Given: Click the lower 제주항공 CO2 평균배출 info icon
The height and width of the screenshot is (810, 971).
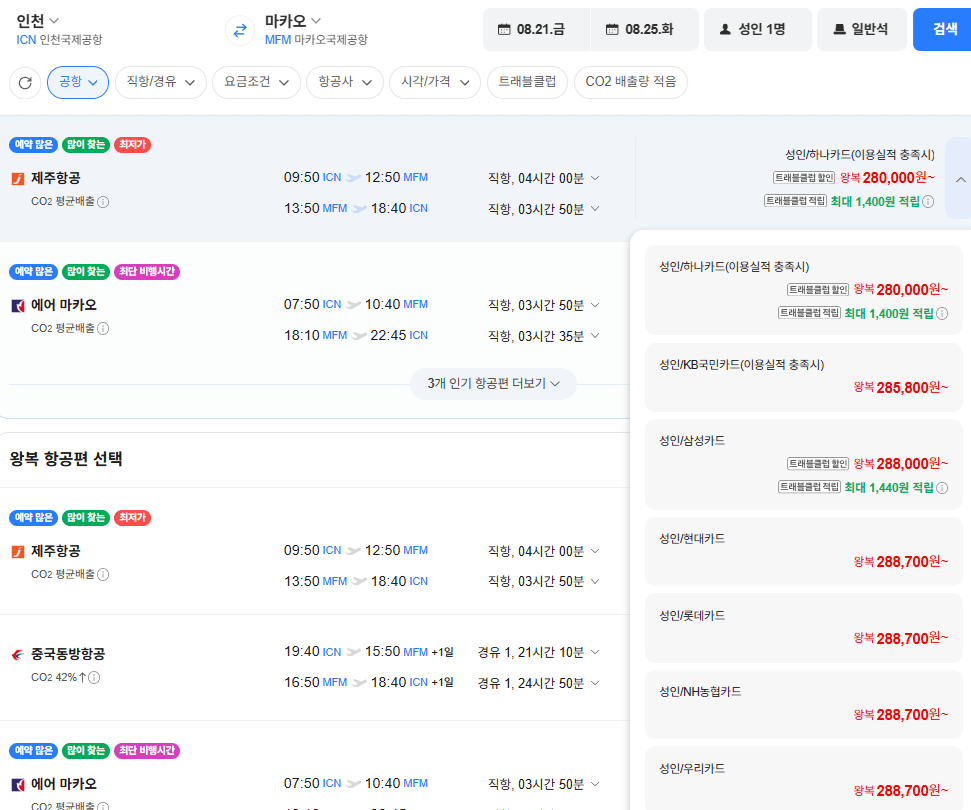Looking at the screenshot, I should click(103, 575).
